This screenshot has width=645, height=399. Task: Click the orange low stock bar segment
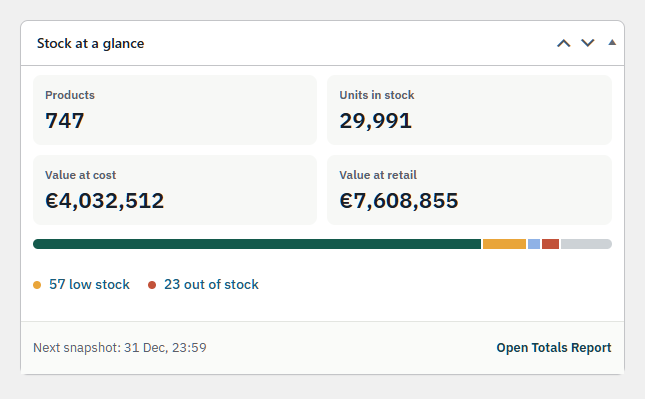coord(504,244)
